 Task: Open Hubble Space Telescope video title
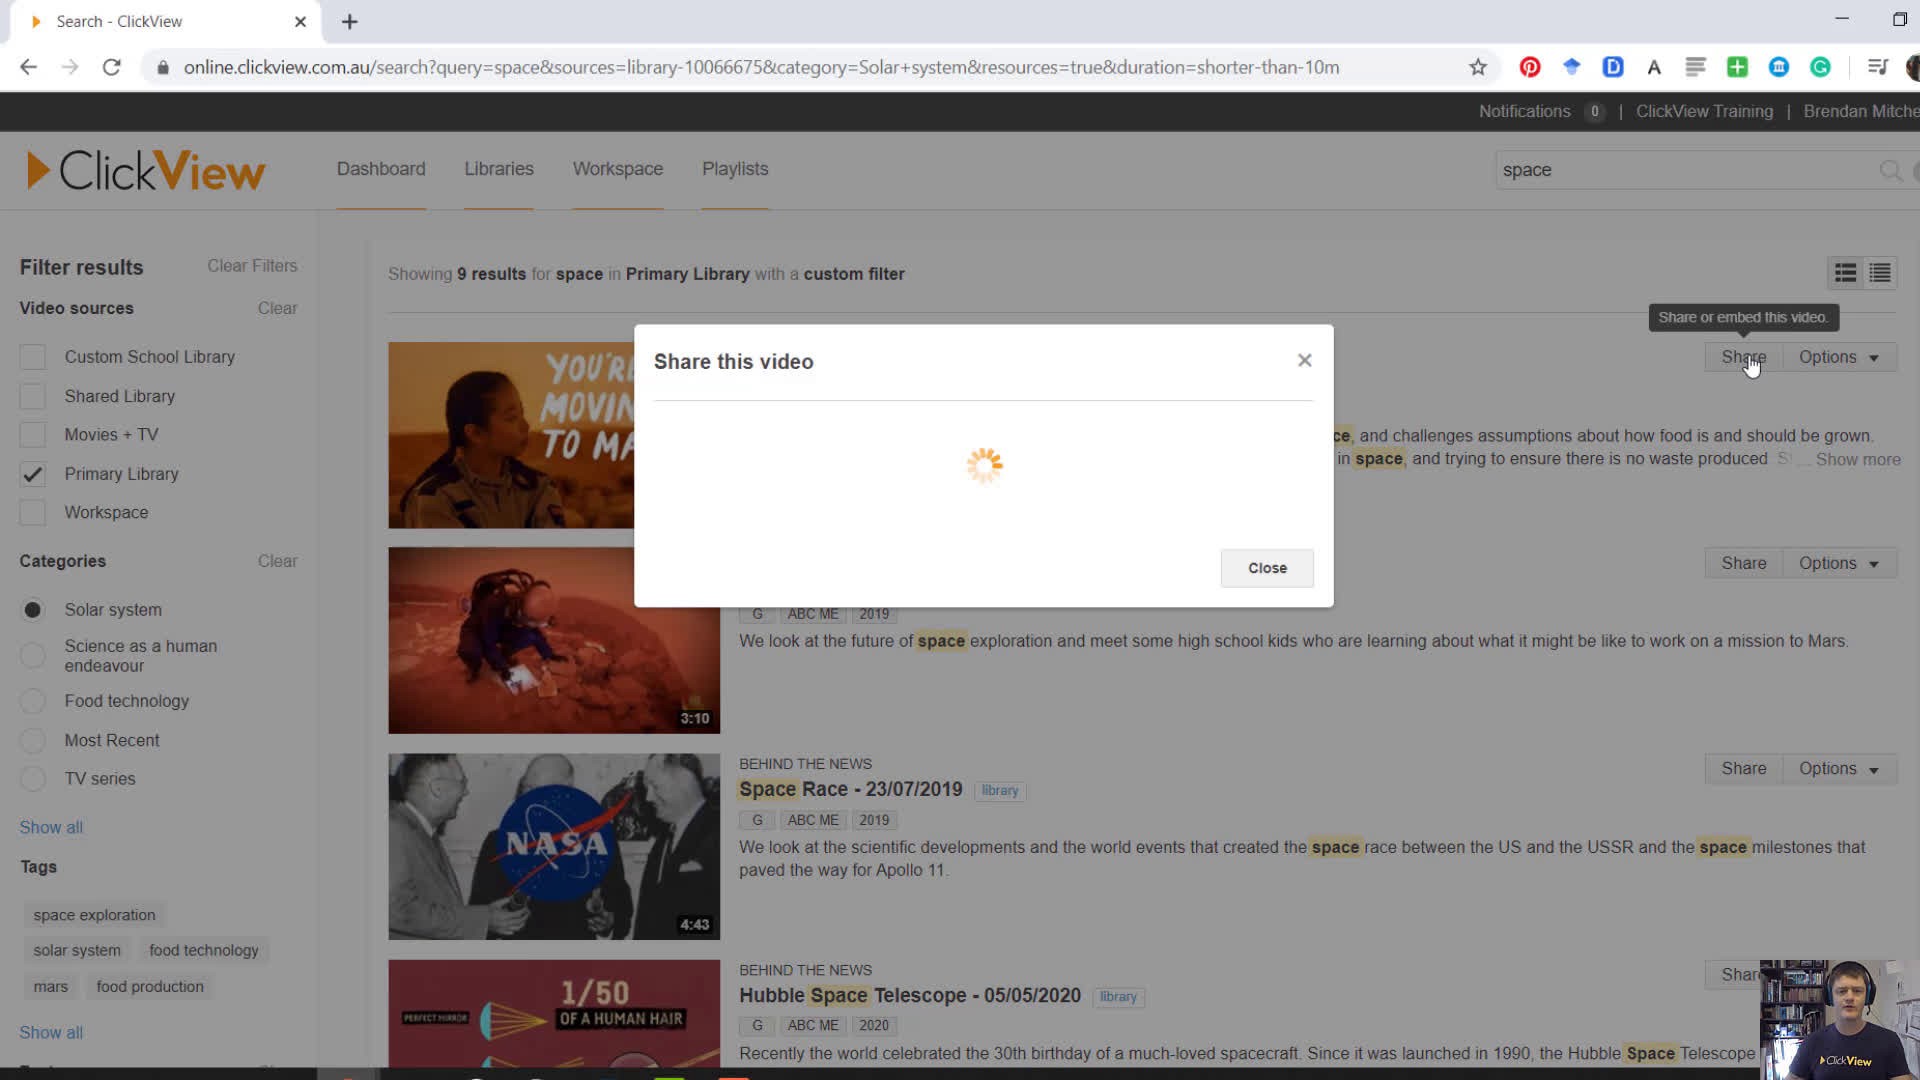[910, 996]
